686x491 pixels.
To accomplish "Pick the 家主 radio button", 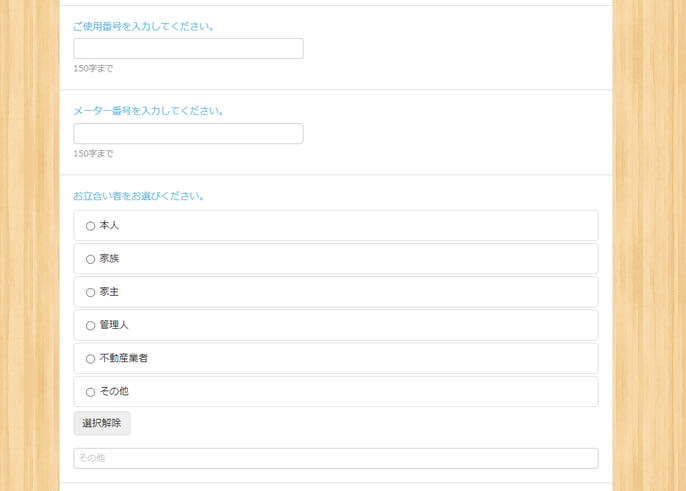I will point(90,292).
